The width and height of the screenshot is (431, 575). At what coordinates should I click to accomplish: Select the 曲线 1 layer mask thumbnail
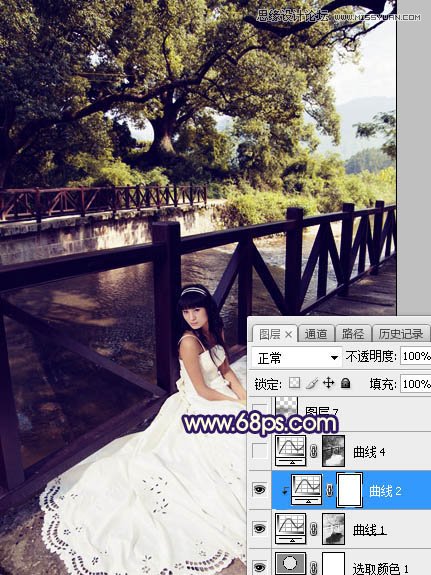(333, 528)
